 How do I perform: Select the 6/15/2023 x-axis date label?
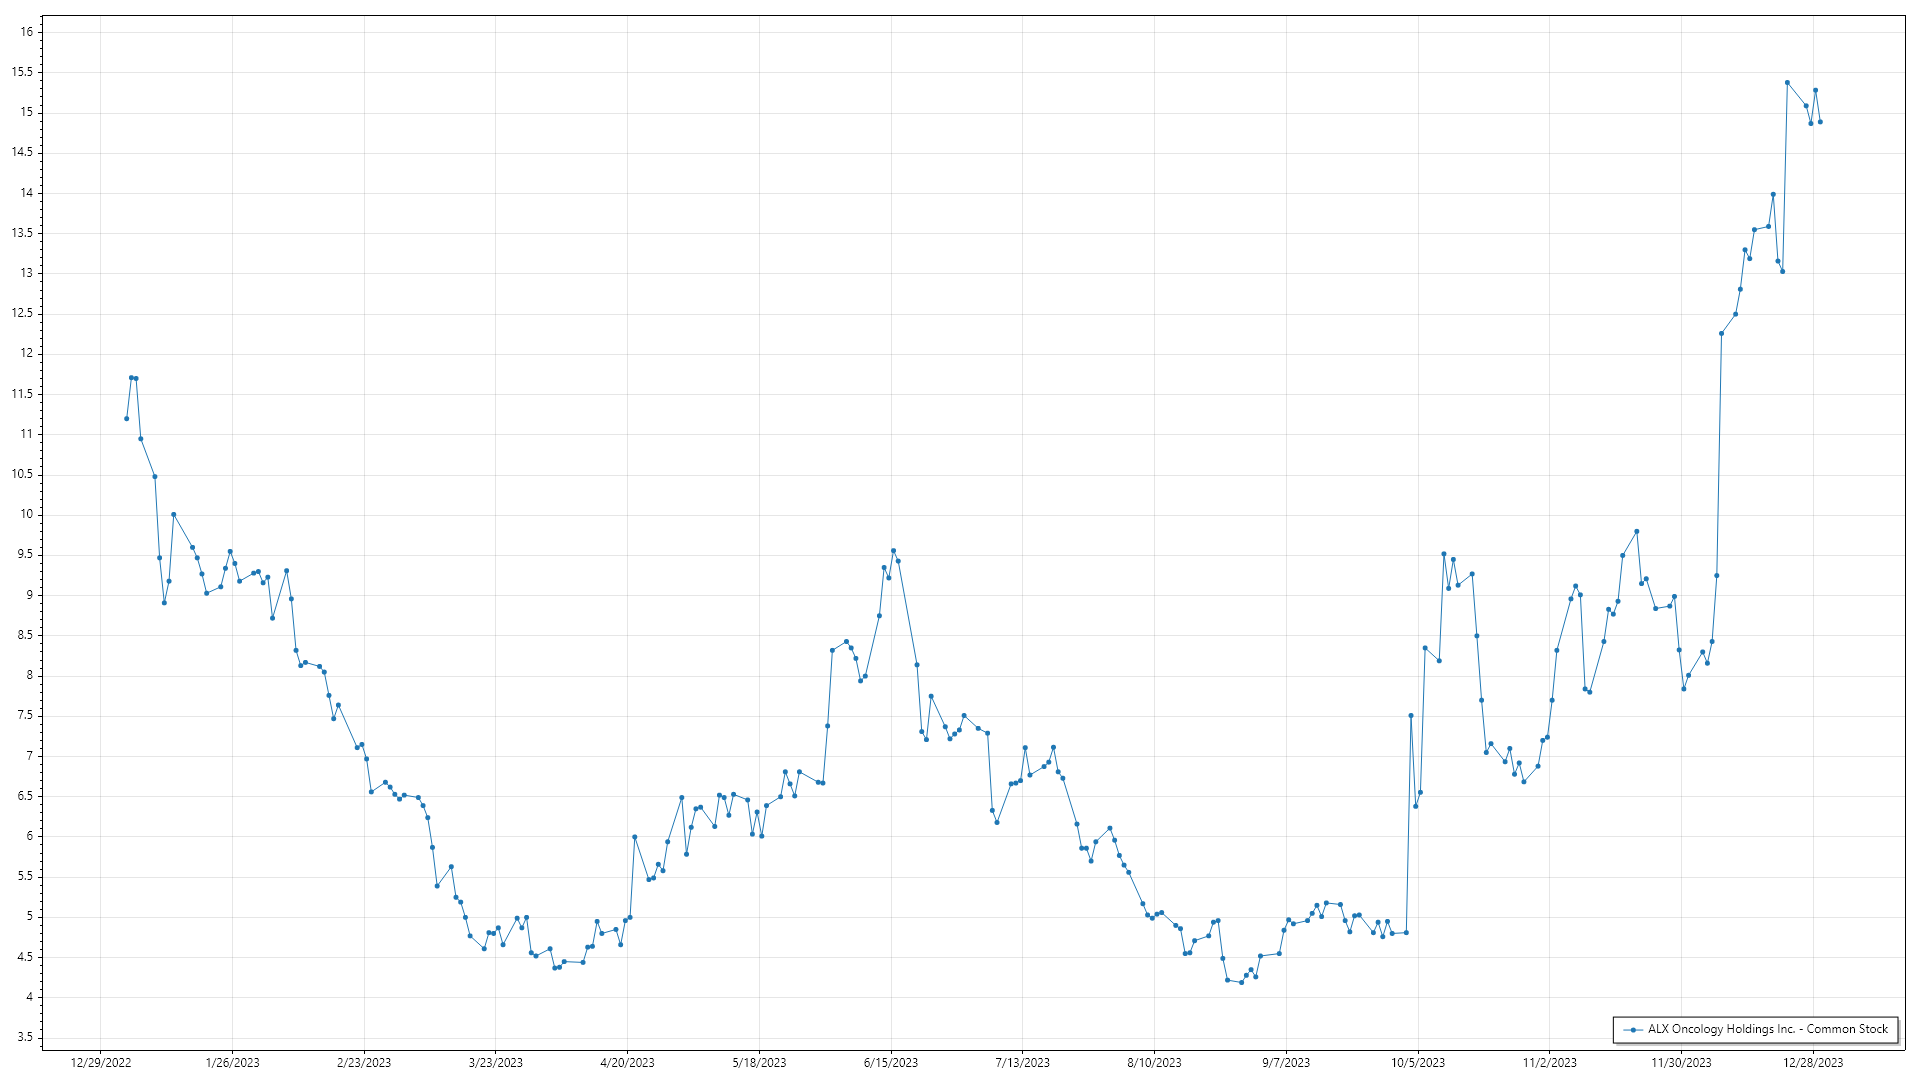891,1063
